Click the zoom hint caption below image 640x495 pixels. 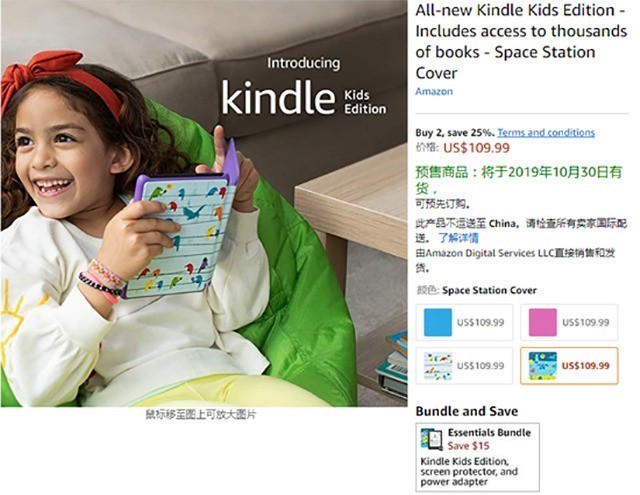(x=201, y=415)
